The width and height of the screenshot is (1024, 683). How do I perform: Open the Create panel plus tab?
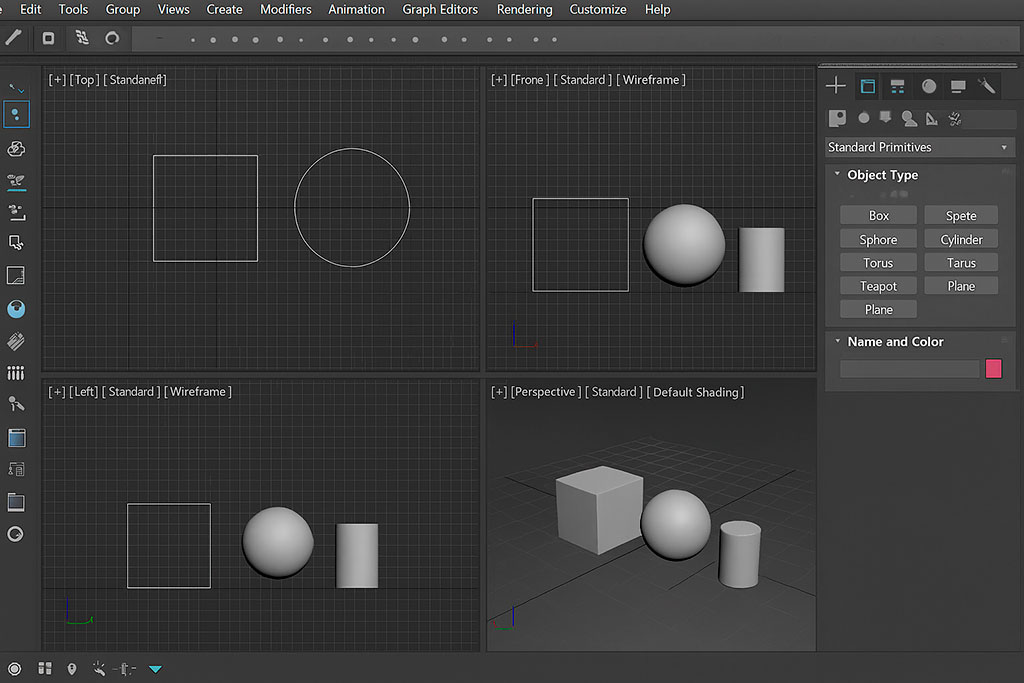(836, 86)
